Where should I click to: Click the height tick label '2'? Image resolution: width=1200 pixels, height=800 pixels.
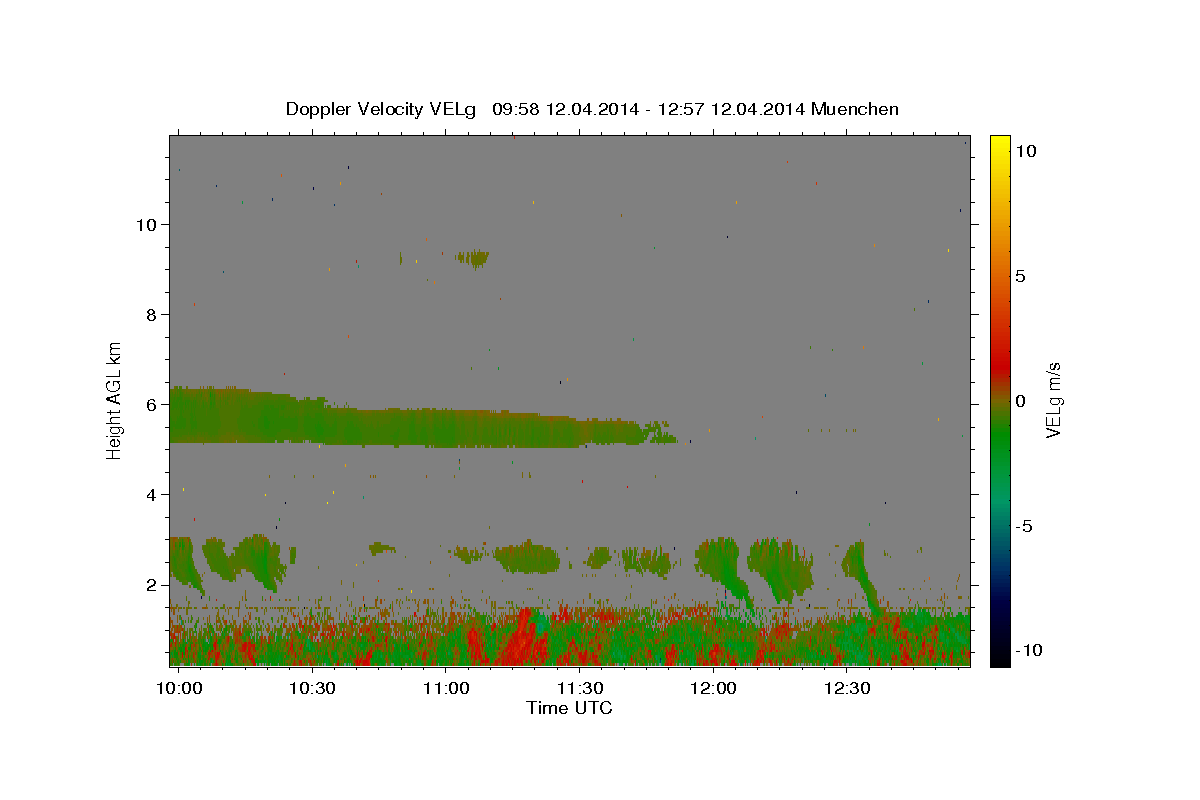(153, 584)
